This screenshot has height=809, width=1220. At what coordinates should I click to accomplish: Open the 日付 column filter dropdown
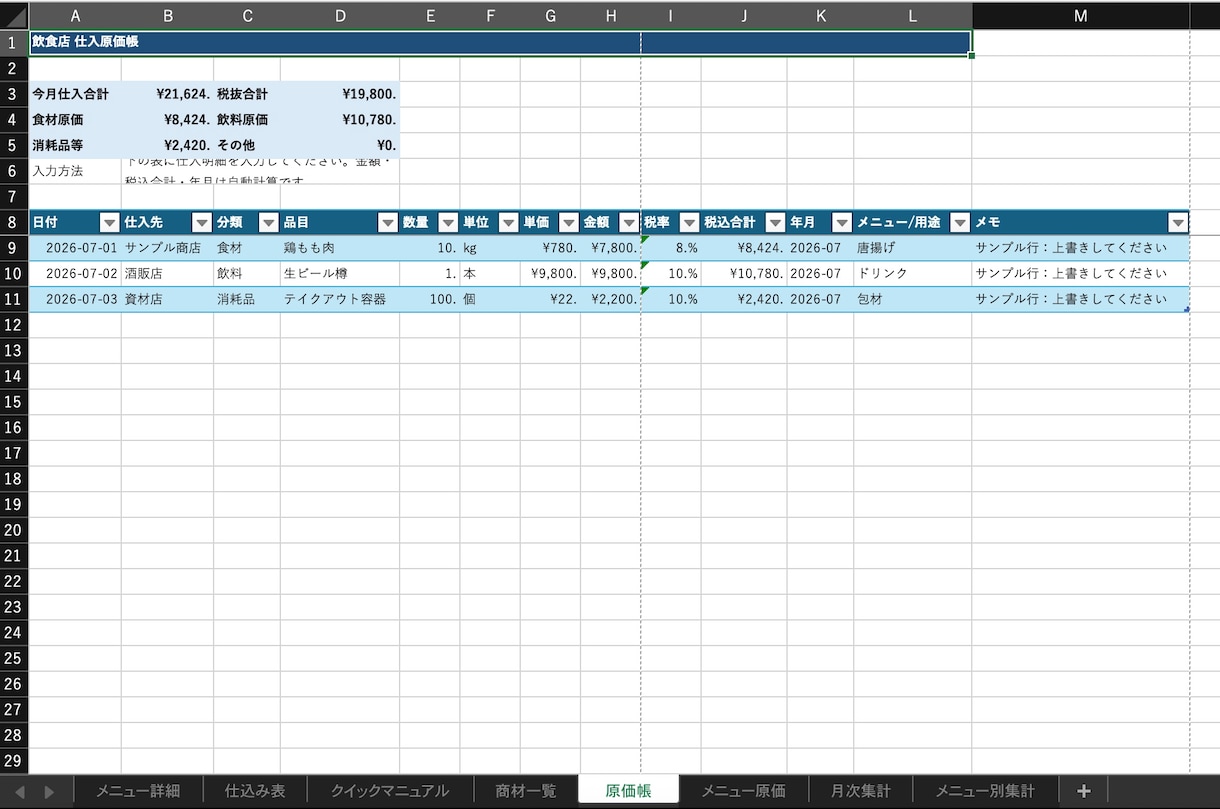[x=110, y=223]
